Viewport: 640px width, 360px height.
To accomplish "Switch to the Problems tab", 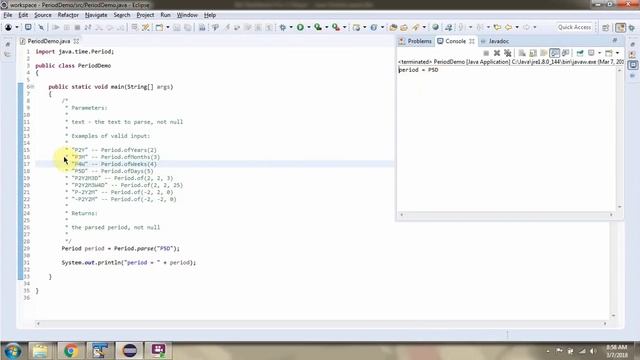I will click(416, 41).
